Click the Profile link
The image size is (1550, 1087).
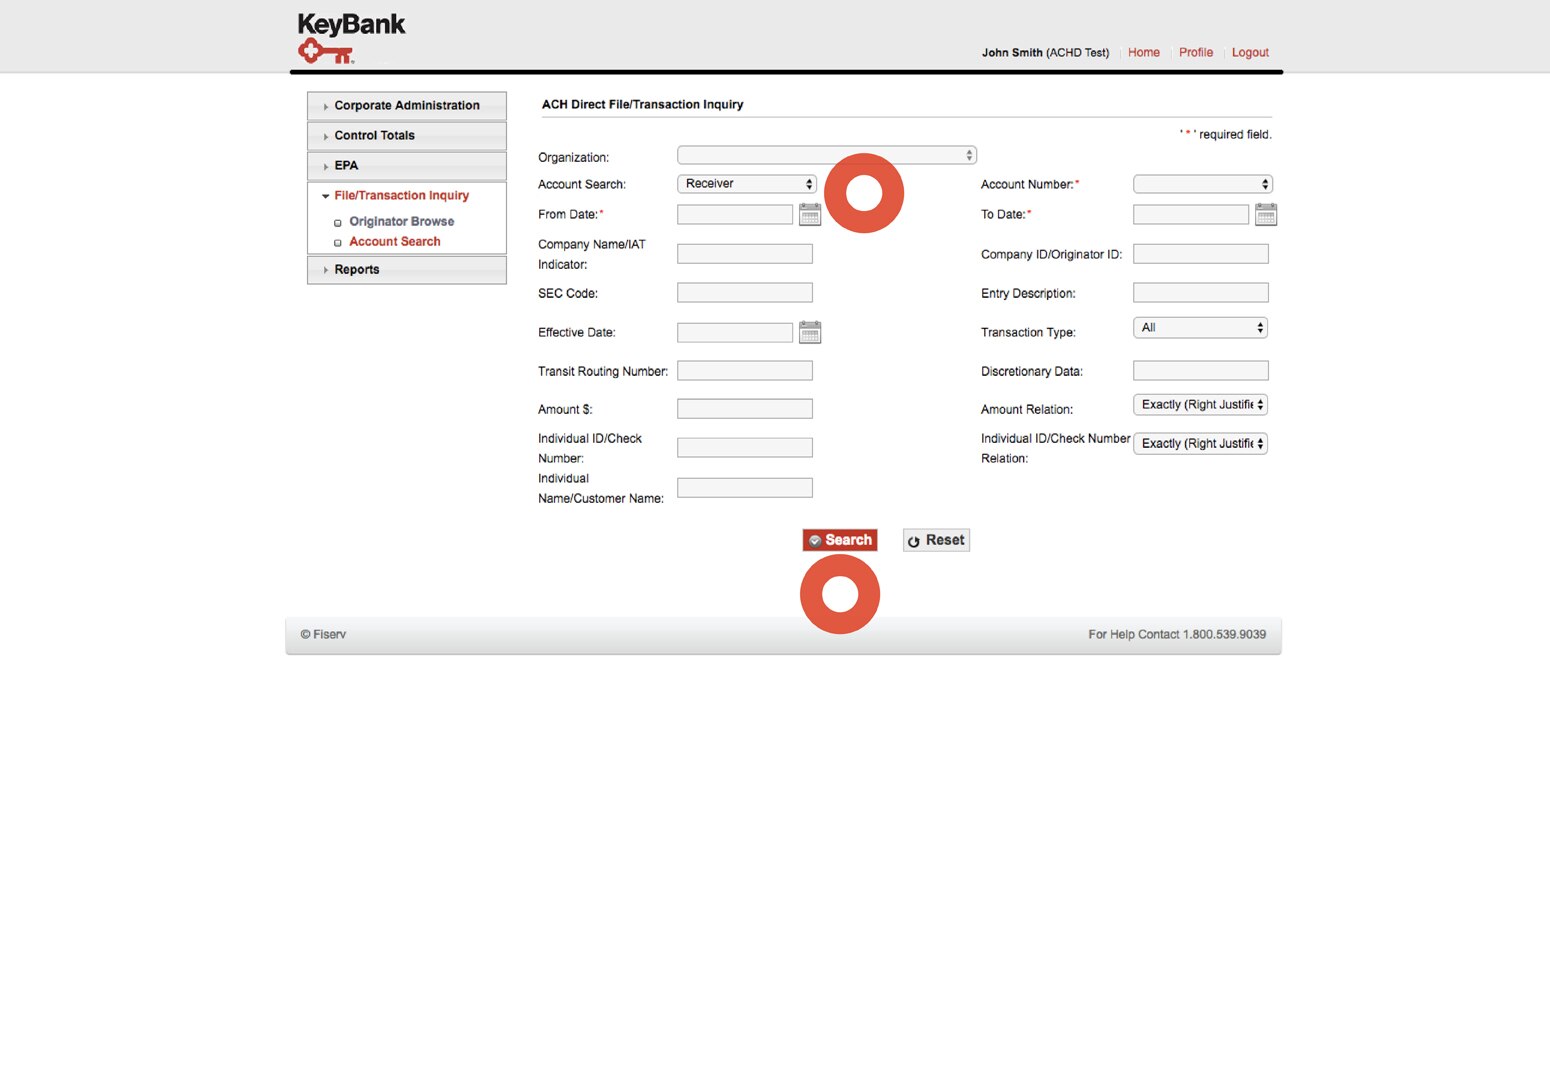pos(1195,52)
